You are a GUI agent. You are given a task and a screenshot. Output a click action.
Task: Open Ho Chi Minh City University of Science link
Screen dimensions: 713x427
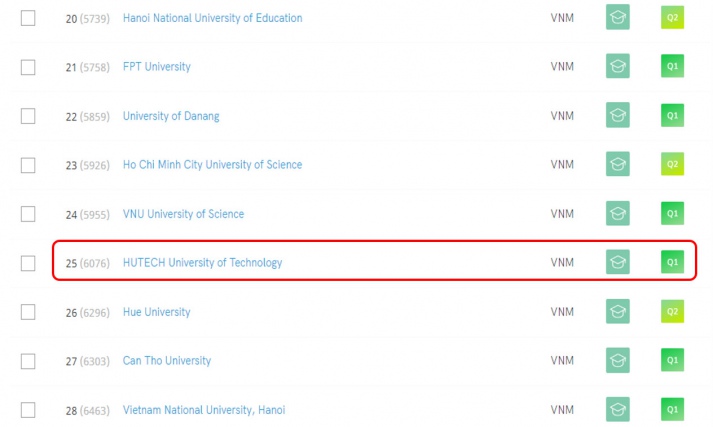pos(212,165)
